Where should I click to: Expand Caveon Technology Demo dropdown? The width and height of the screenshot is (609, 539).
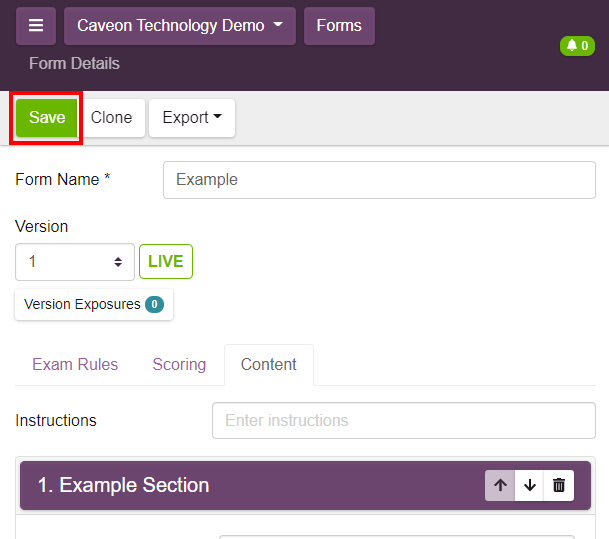point(179,26)
